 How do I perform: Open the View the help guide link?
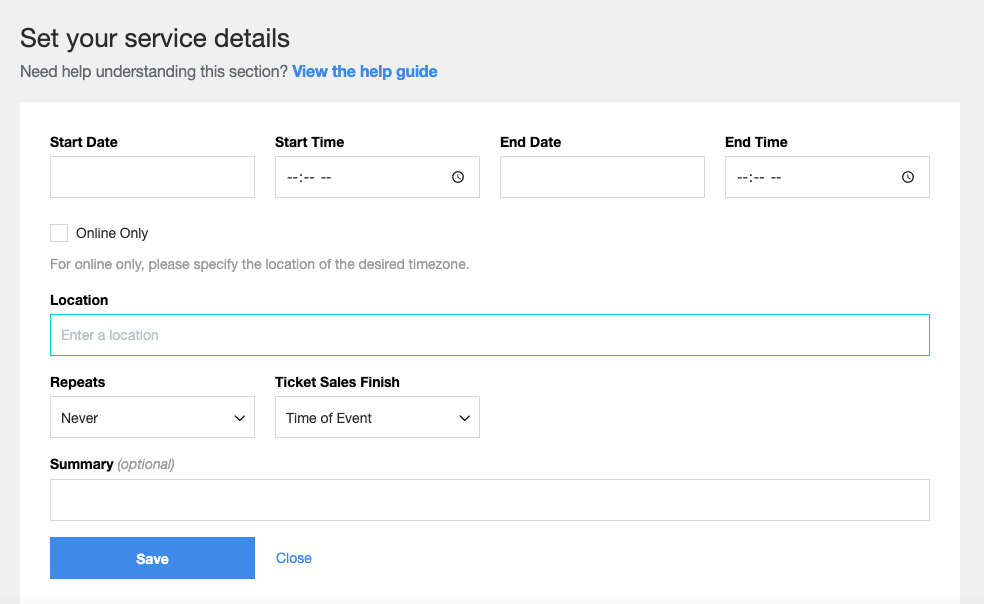(365, 72)
